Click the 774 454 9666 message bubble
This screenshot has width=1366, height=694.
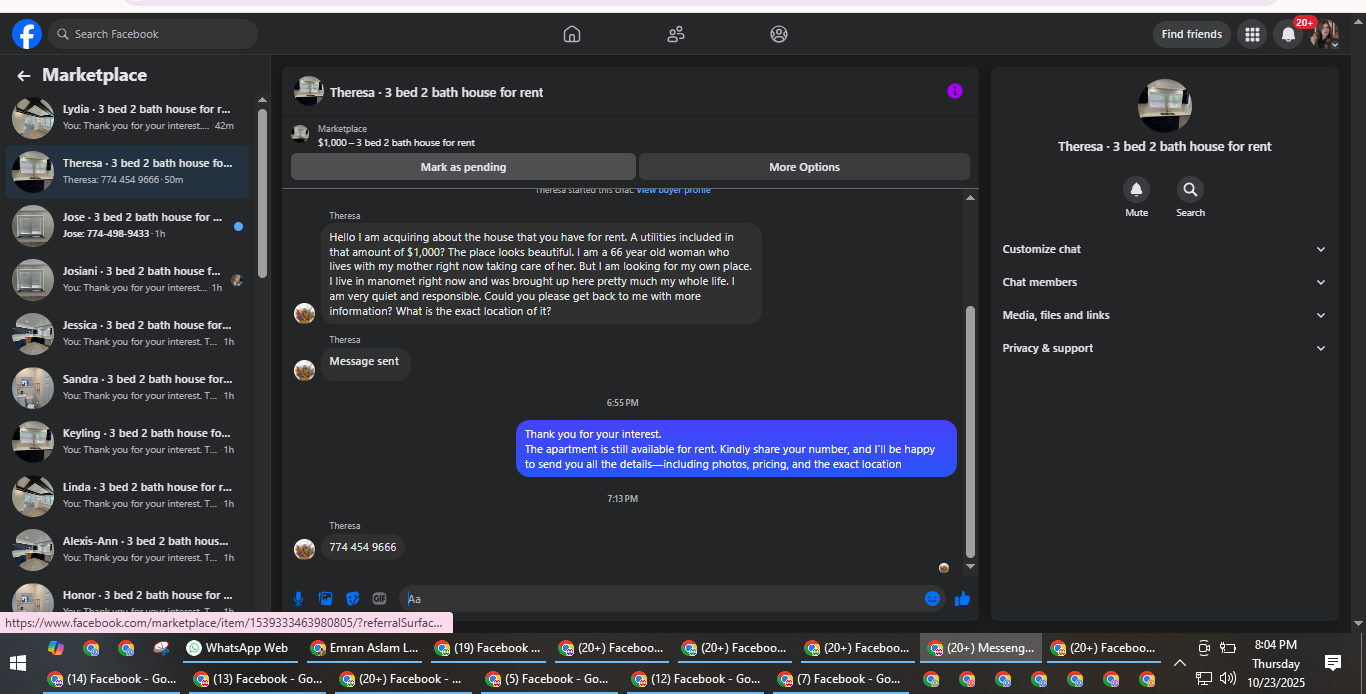coord(363,548)
